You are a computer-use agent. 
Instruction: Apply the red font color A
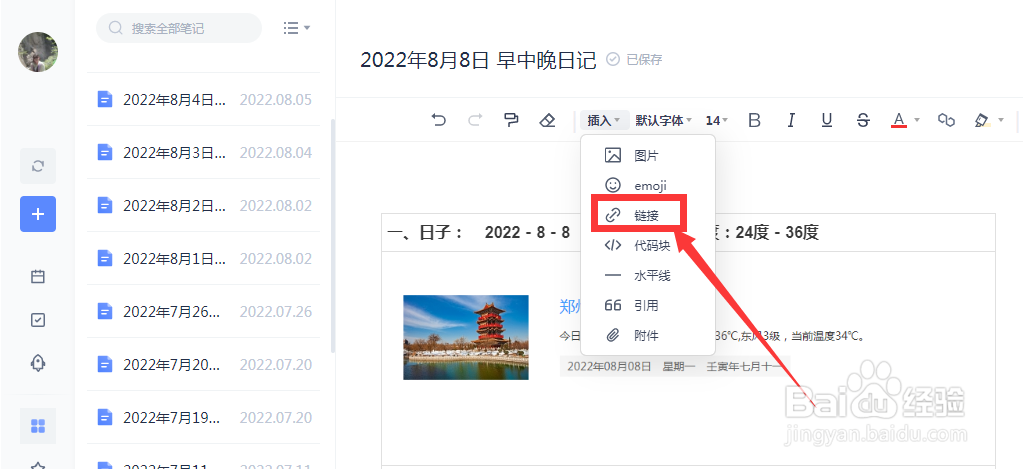[899, 120]
